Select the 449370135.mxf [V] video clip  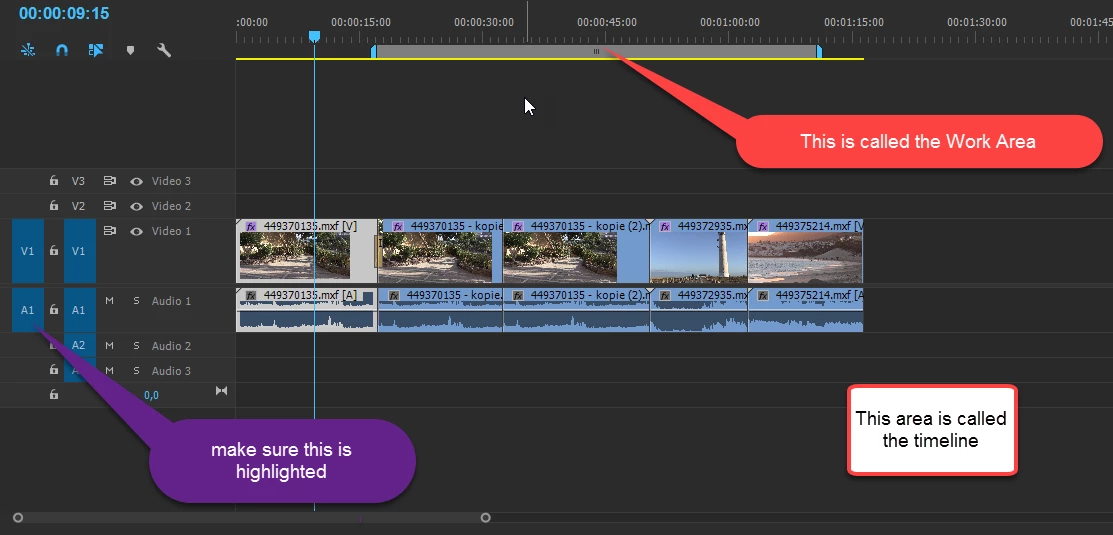pyautogui.click(x=306, y=251)
